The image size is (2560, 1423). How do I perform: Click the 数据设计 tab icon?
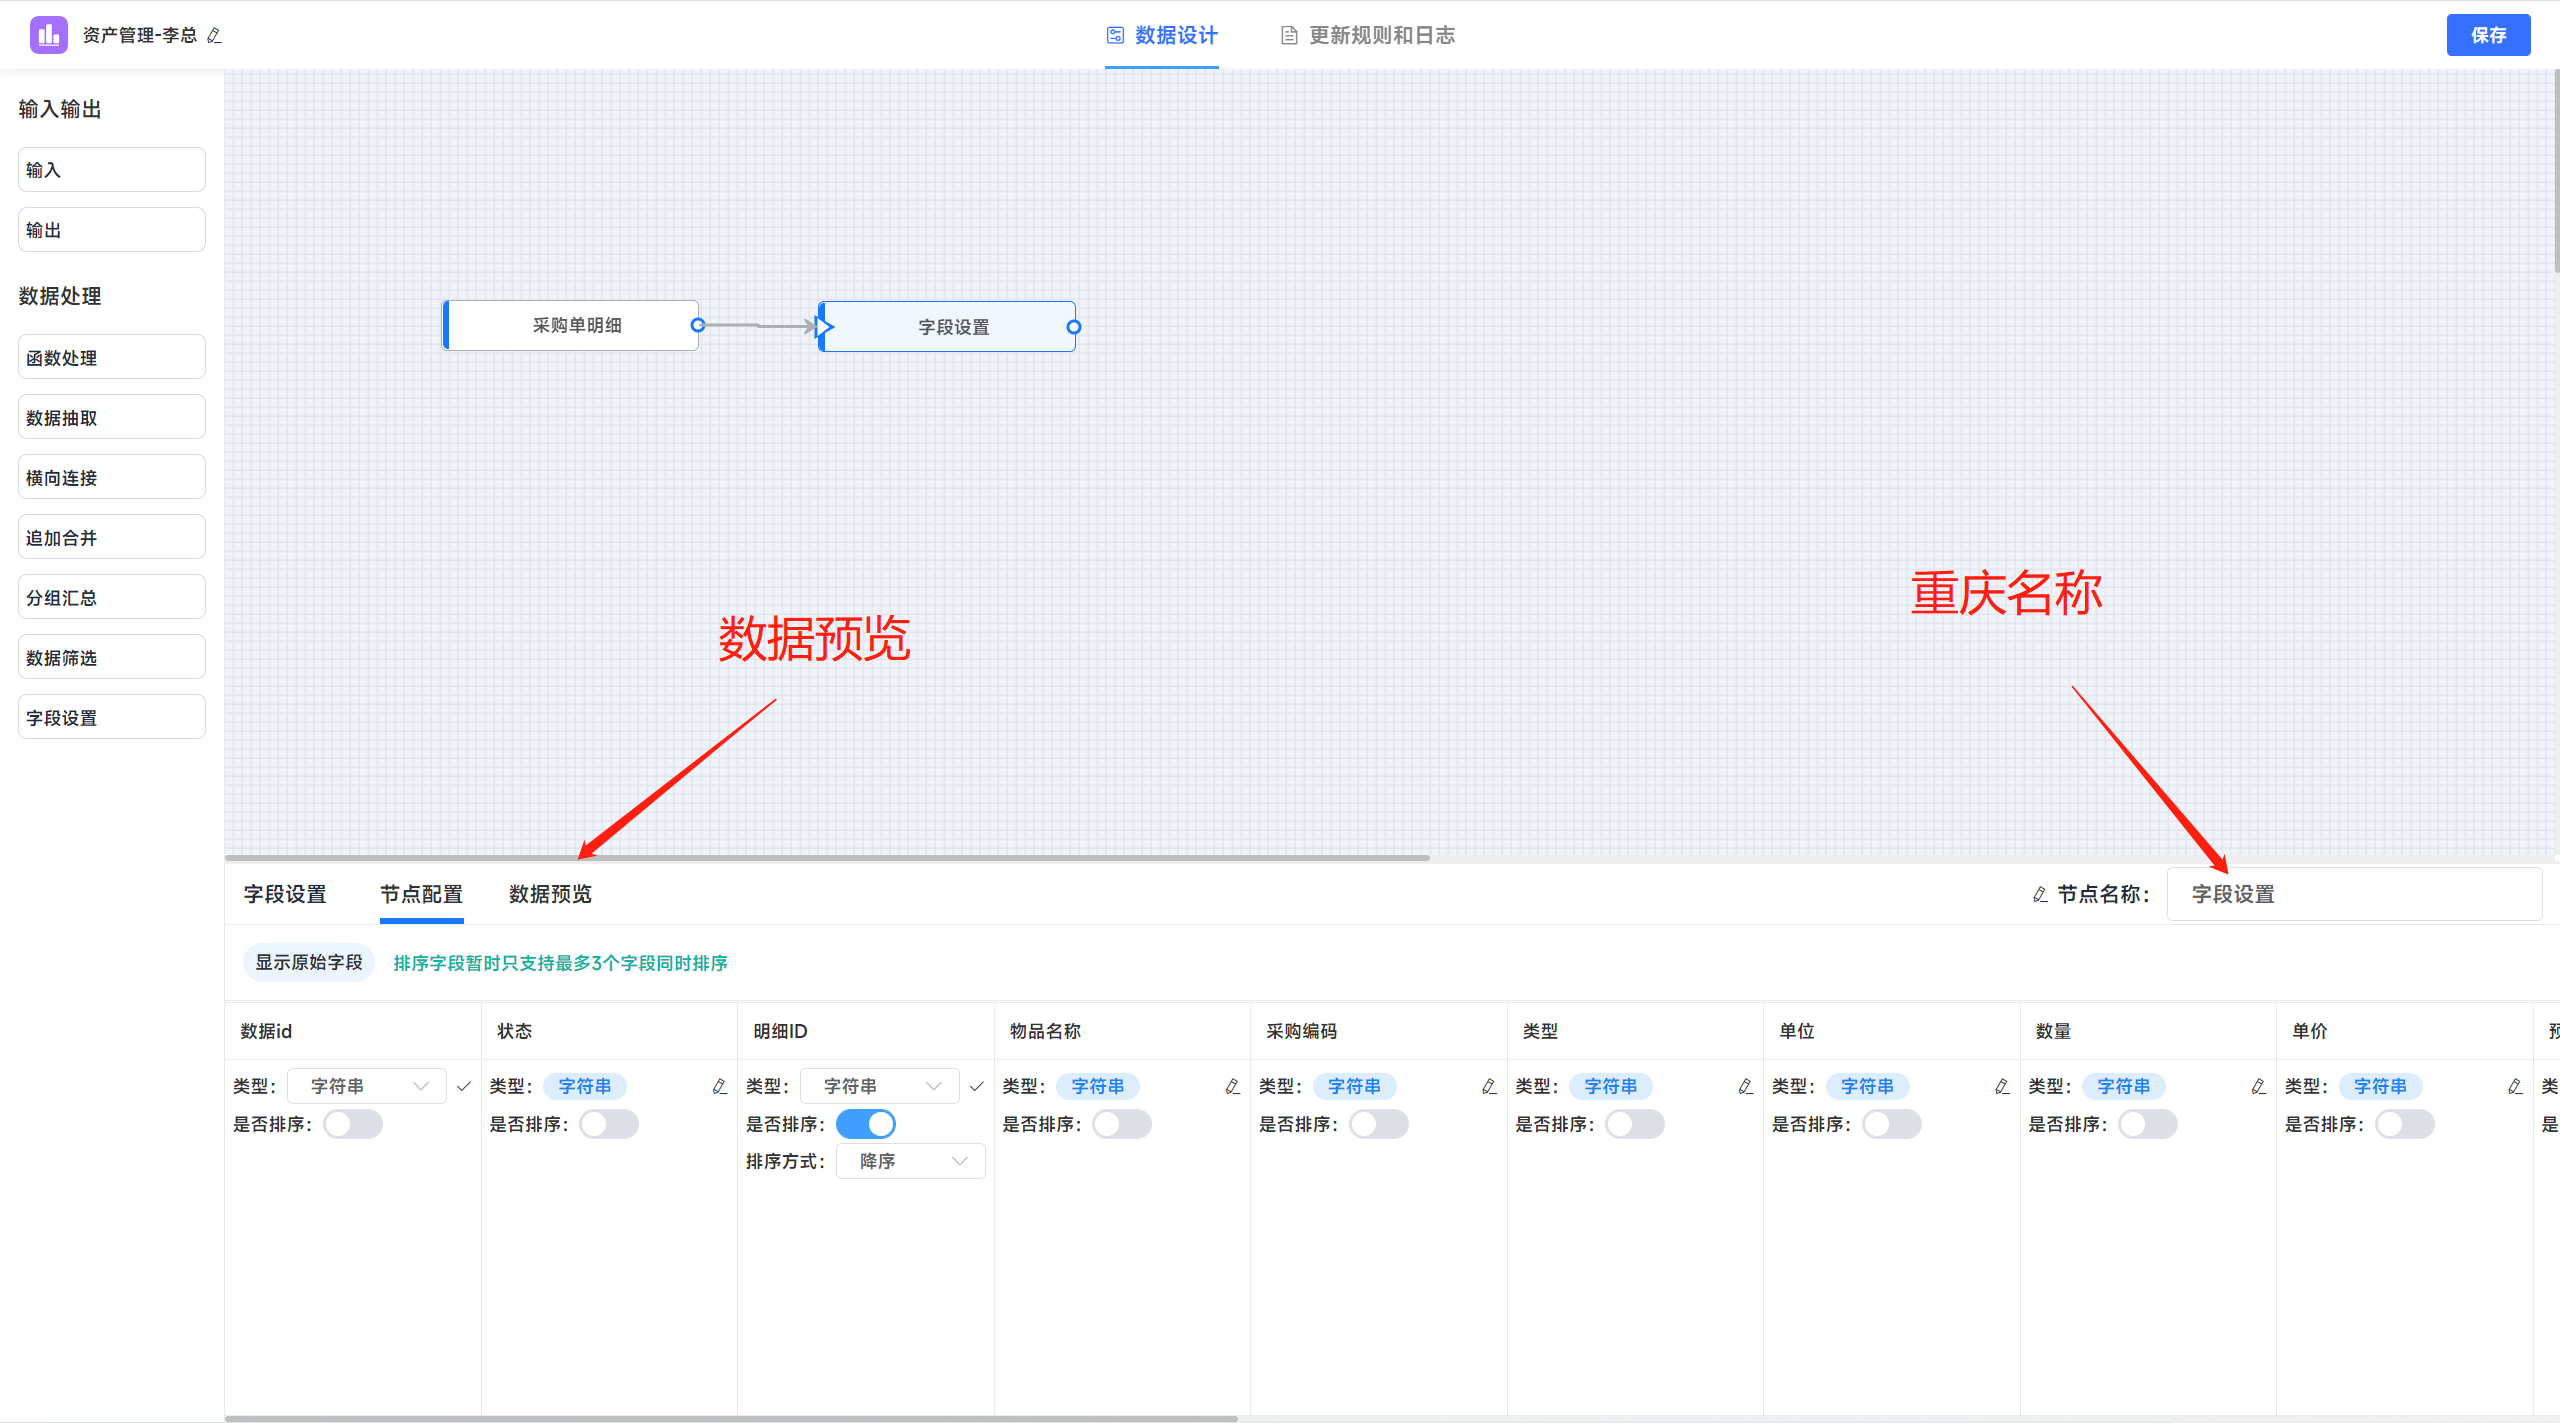click(x=1115, y=35)
